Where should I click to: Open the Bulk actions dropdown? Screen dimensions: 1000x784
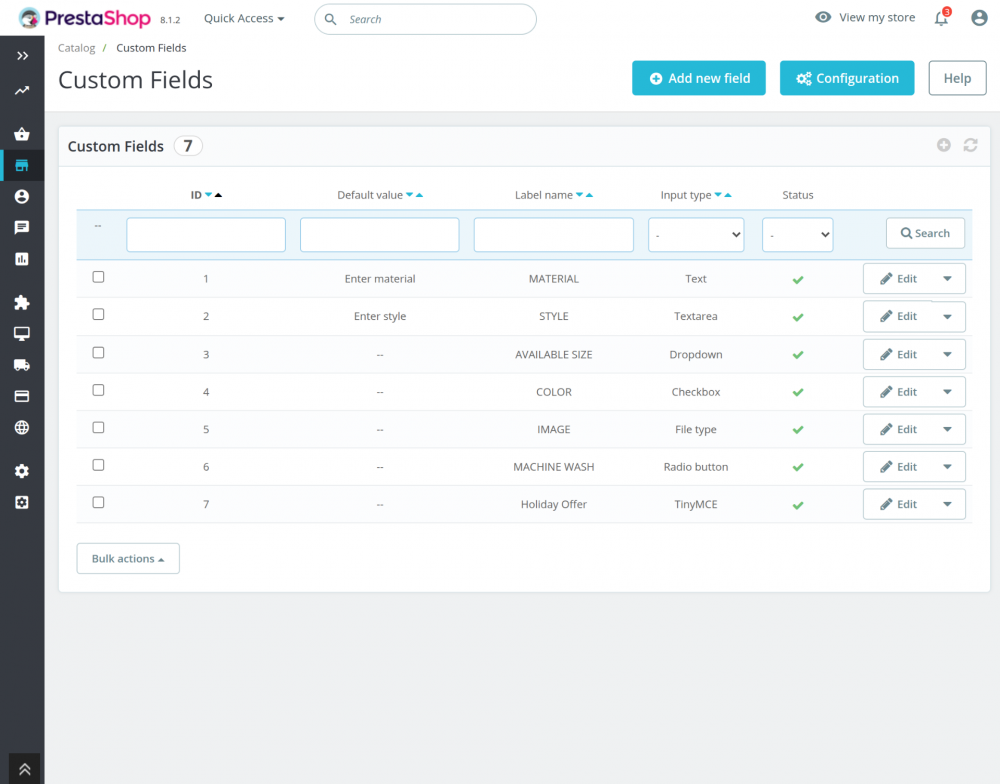pos(128,559)
